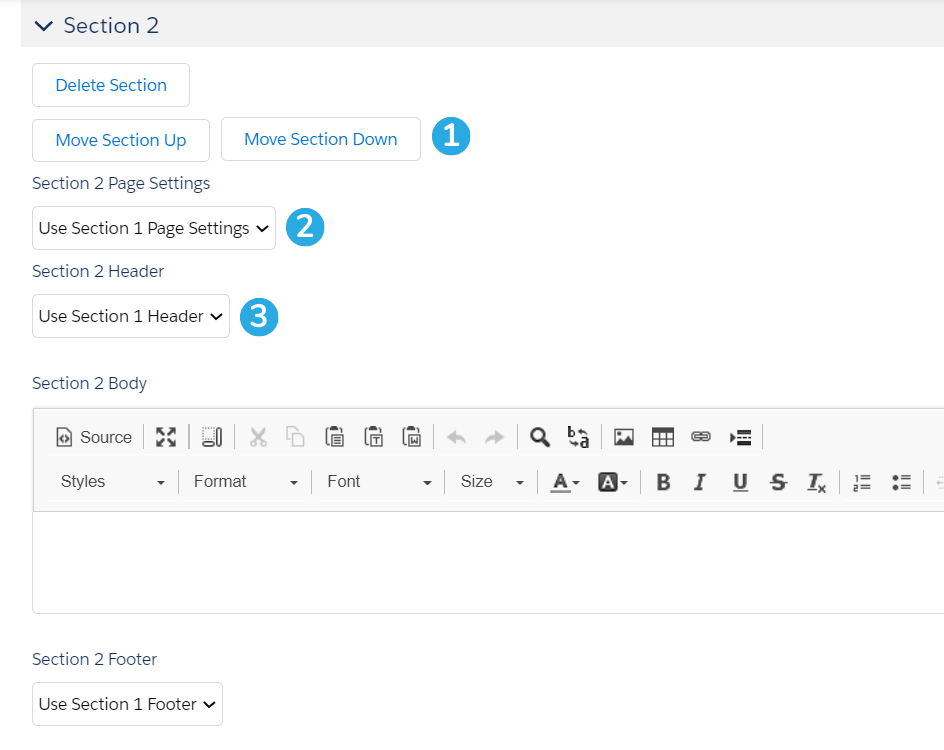
Task: Toggle Italic formatting
Action: coord(700,482)
